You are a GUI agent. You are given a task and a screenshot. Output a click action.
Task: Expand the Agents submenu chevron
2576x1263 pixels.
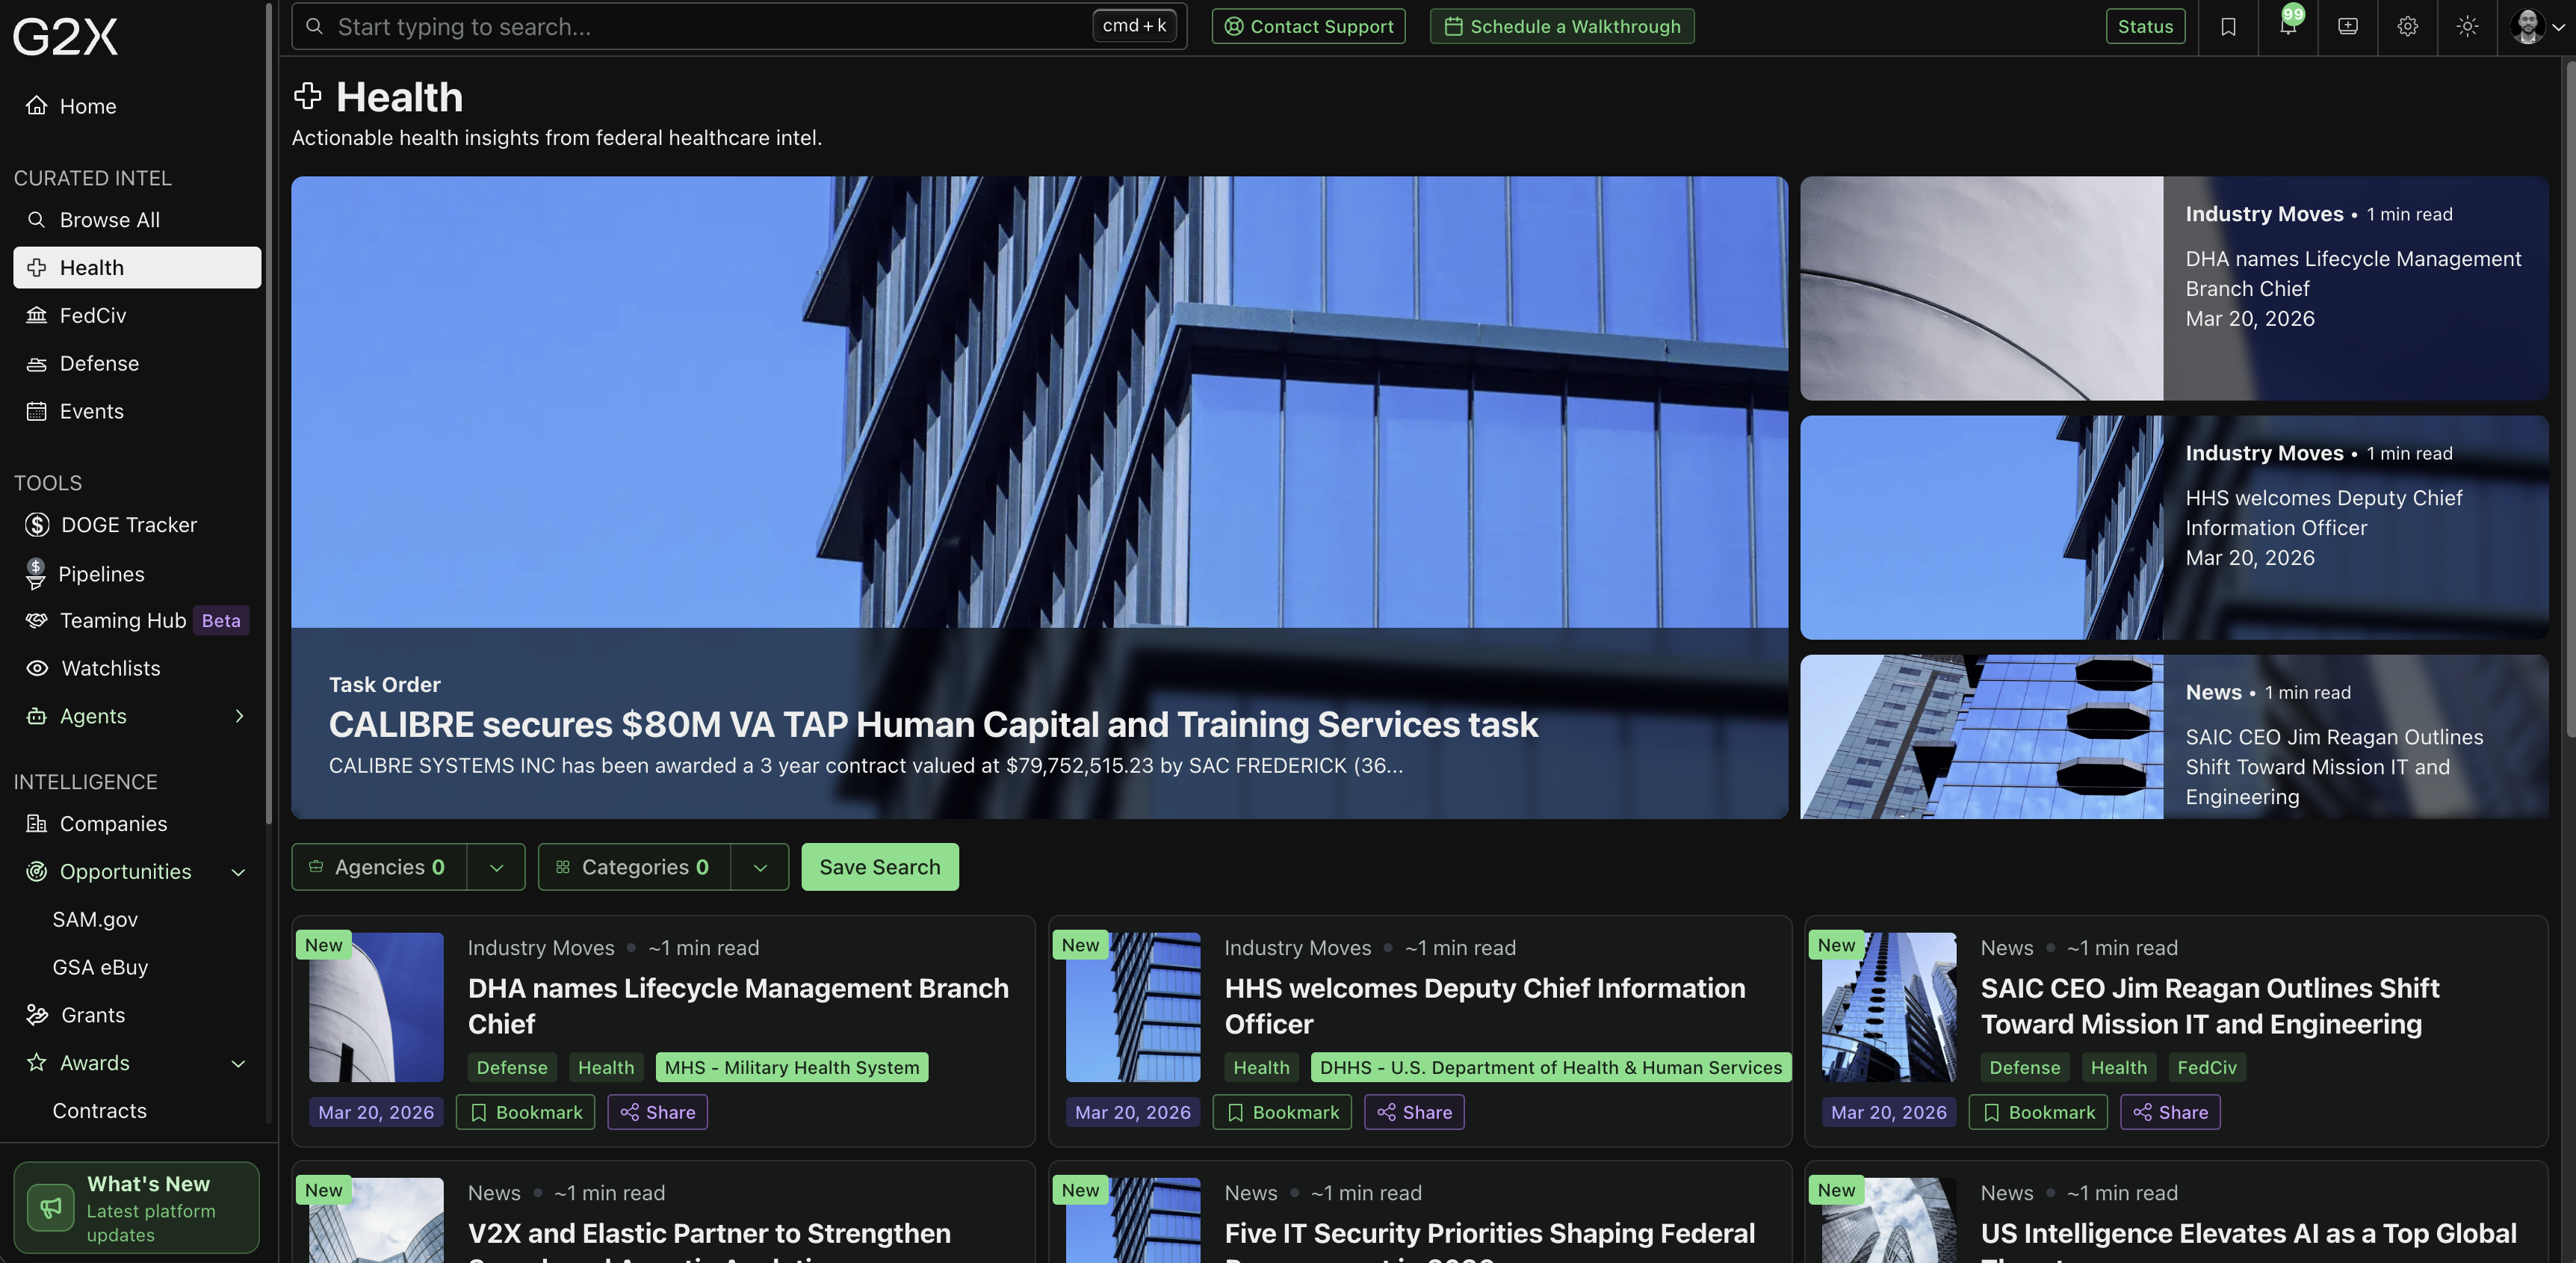pyautogui.click(x=239, y=717)
